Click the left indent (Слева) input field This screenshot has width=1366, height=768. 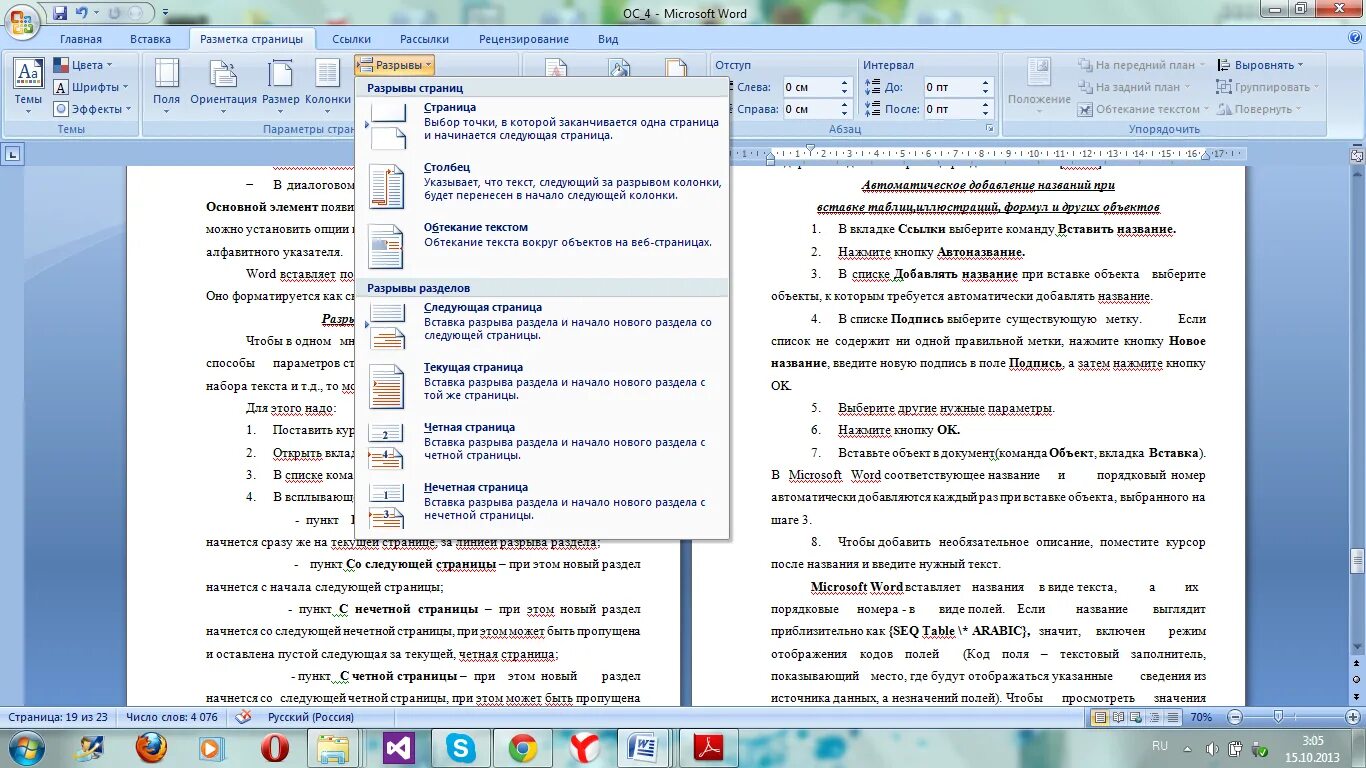coord(810,87)
